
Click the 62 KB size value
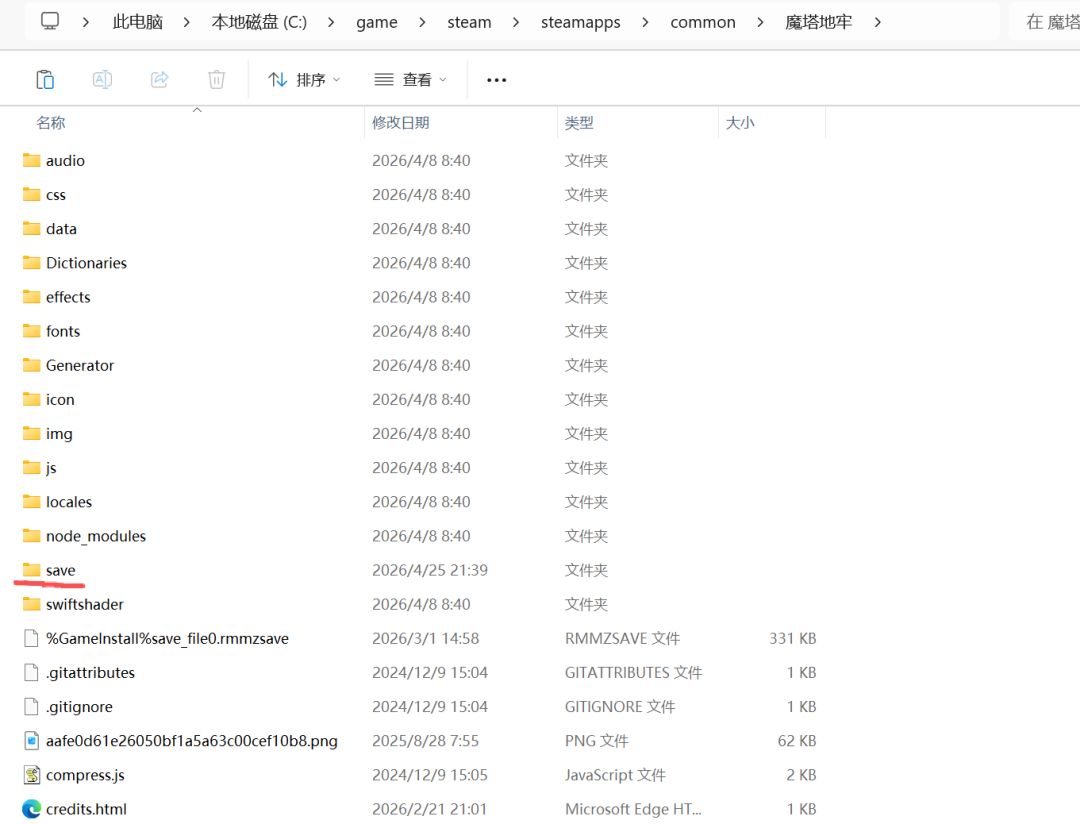pos(796,741)
